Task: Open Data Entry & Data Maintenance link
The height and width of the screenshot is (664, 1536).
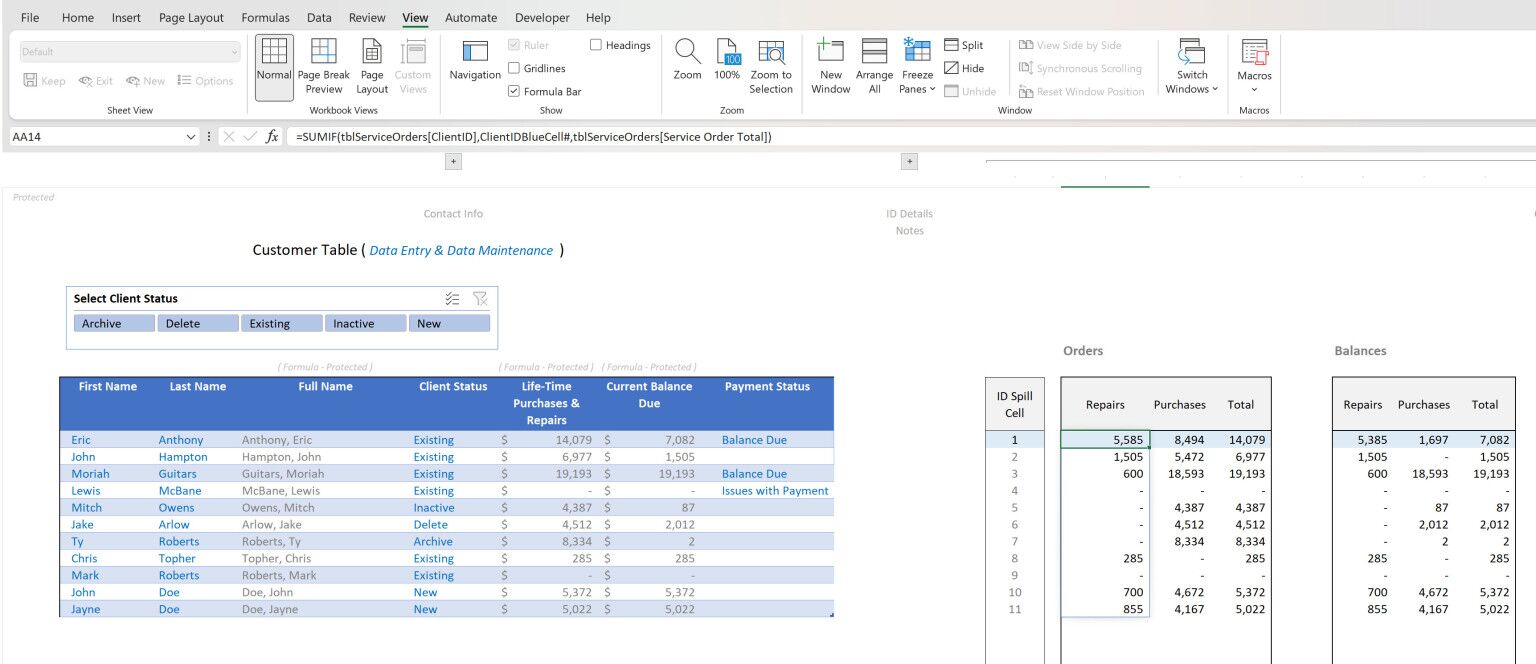Action: [461, 251]
